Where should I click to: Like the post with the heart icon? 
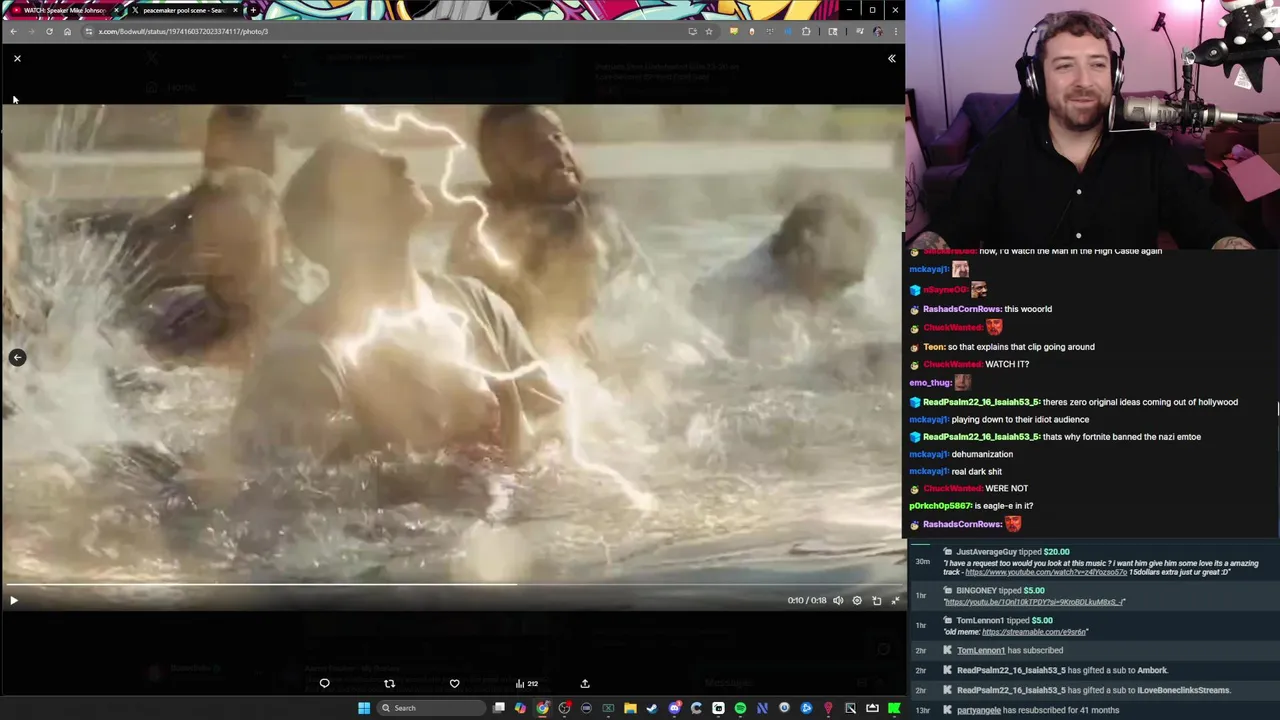[x=454, y=684]
